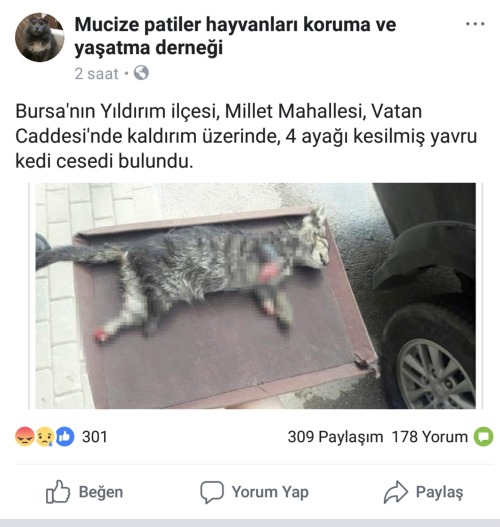Click the green comment bubble icon

(x=484, y=437)
